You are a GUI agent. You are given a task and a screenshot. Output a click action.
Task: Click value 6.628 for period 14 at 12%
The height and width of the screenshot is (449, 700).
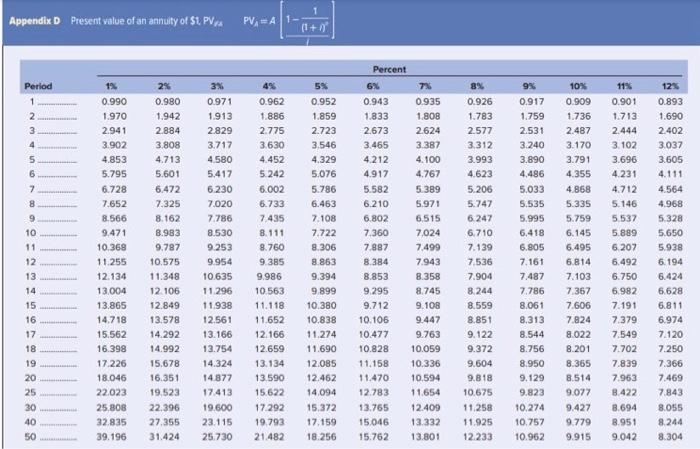click(671, 291)
